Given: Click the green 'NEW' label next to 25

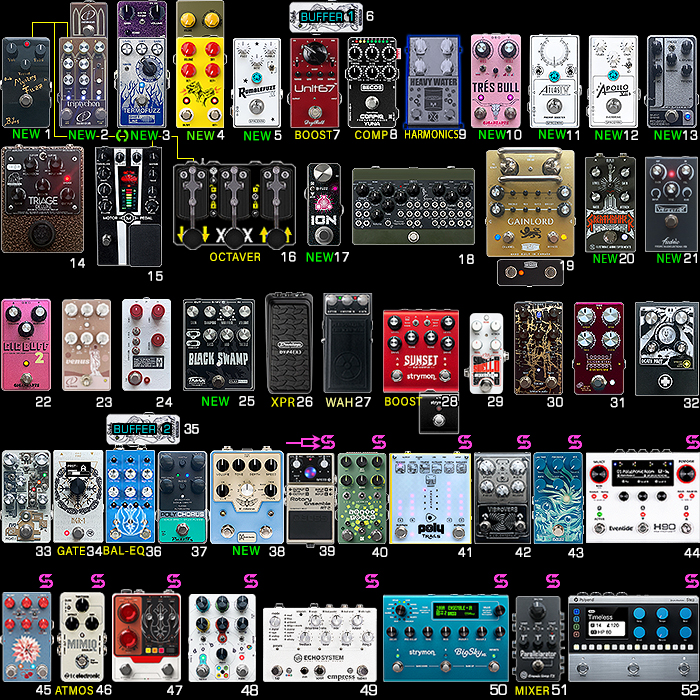Looking at the screenshot, I should coord(215,401).
